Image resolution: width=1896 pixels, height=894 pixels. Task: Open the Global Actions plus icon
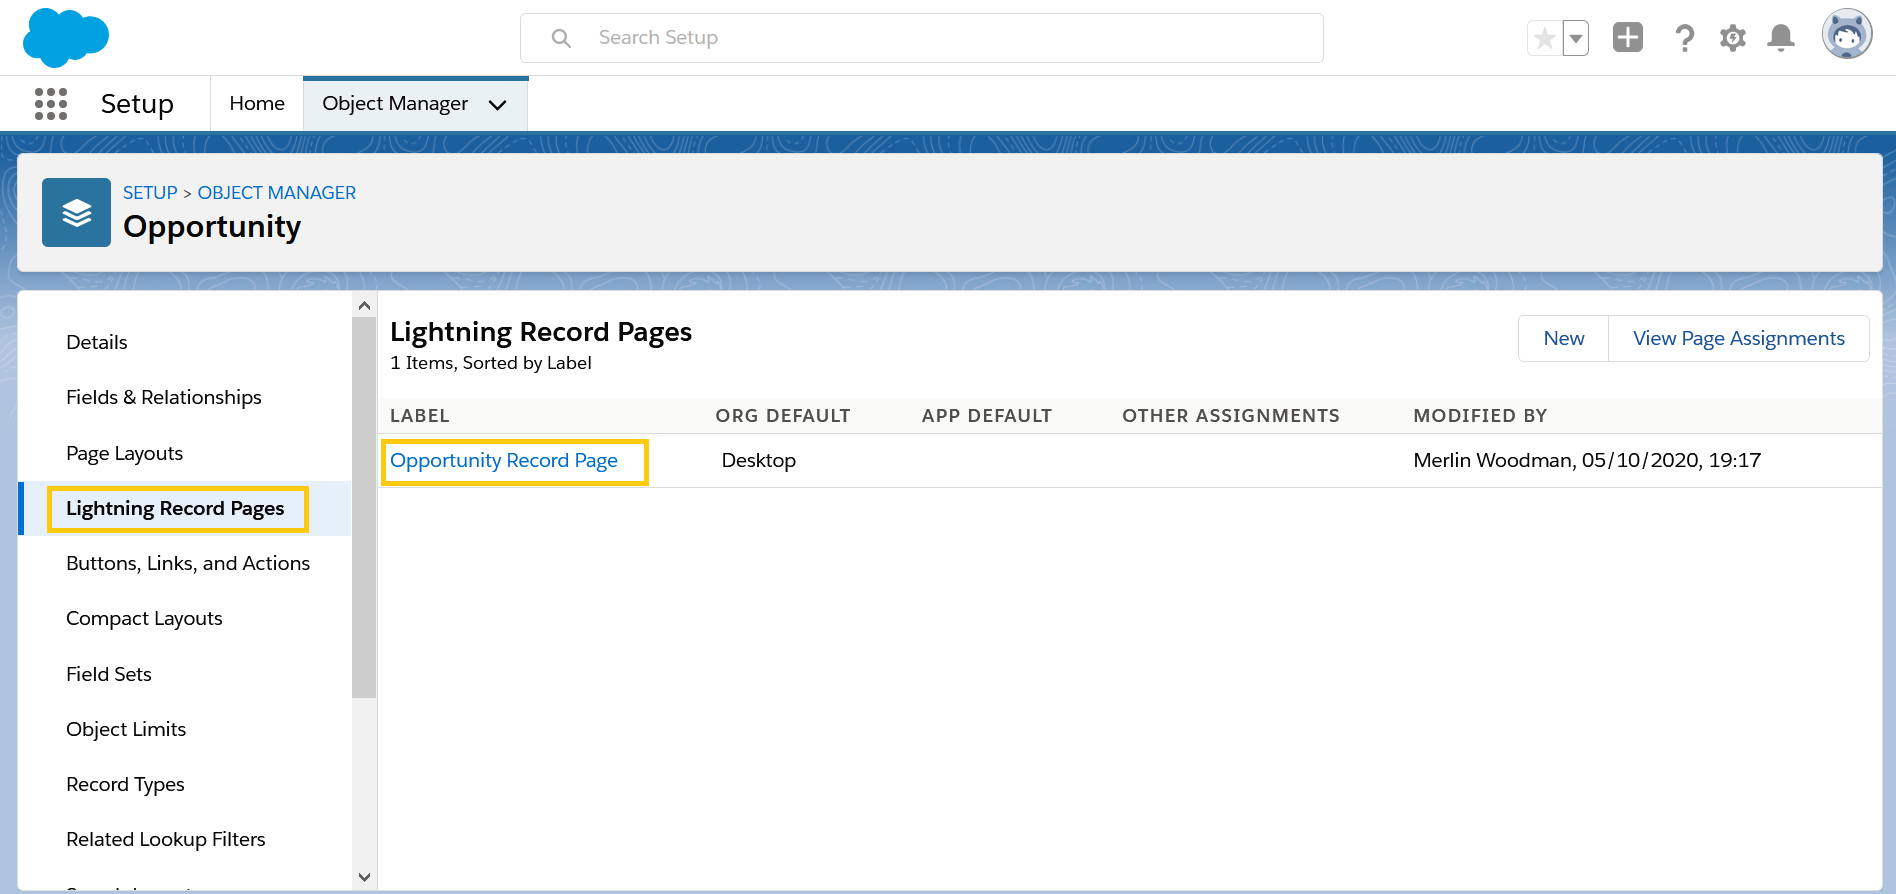[1627, 38]
